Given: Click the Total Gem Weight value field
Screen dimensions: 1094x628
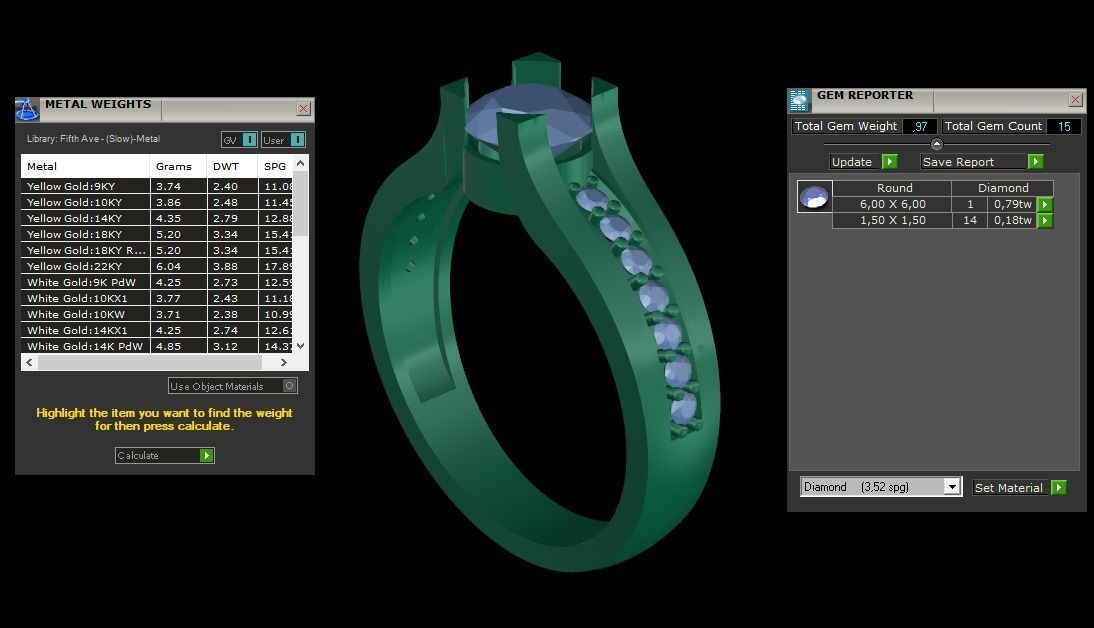Looking at the screenshot, I should pyautogui.click(x=919, y=126).
